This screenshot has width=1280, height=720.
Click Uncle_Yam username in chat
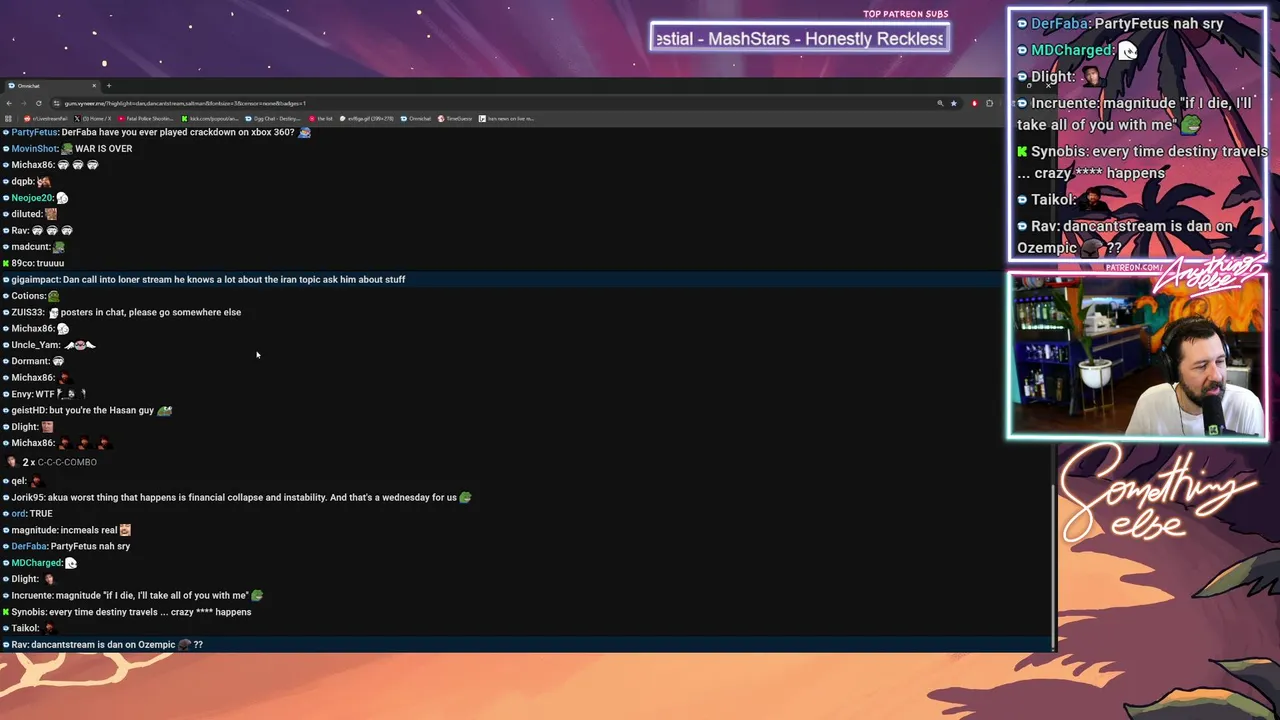[x=35, y=345]
